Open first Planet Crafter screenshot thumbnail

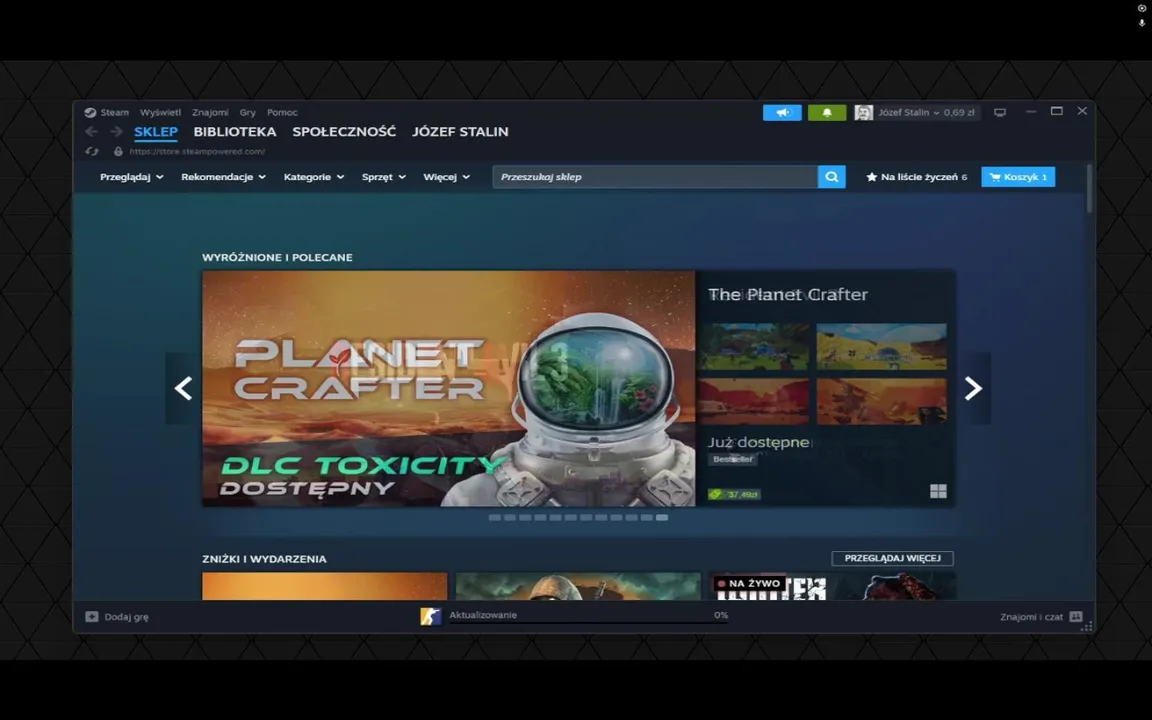(x=754, y=346)
